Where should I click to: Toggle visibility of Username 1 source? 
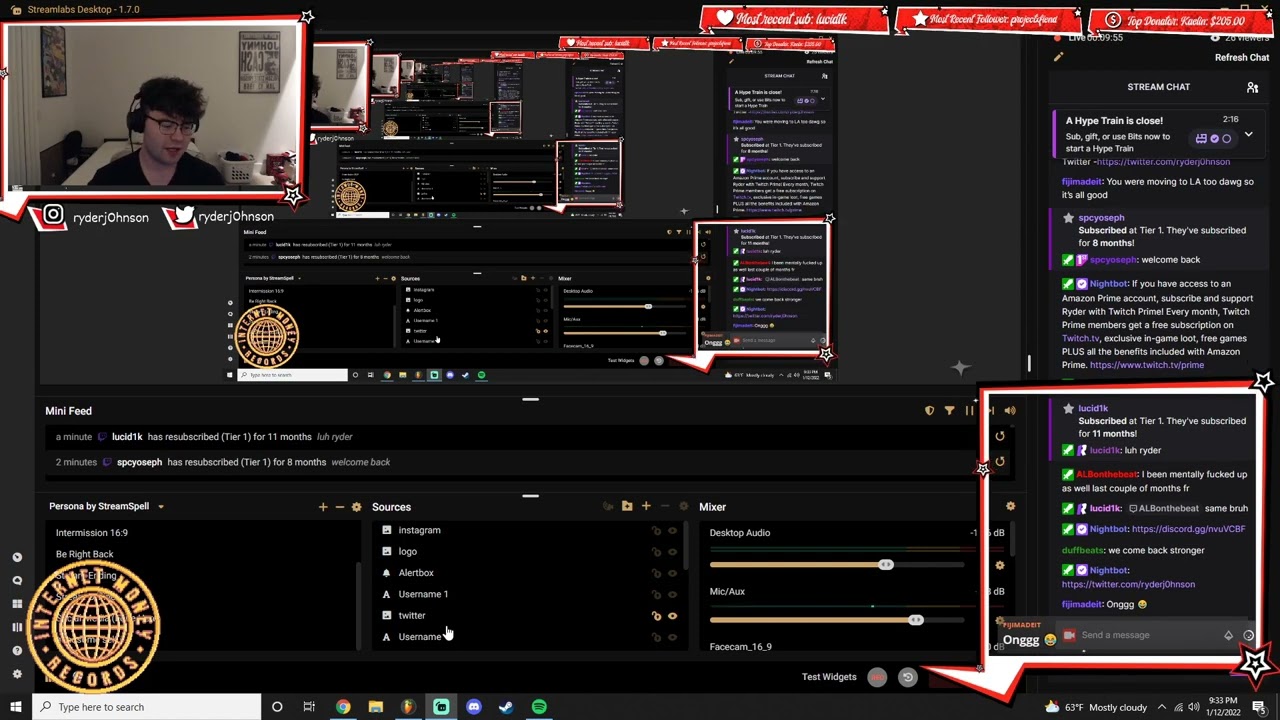[672, 594]
